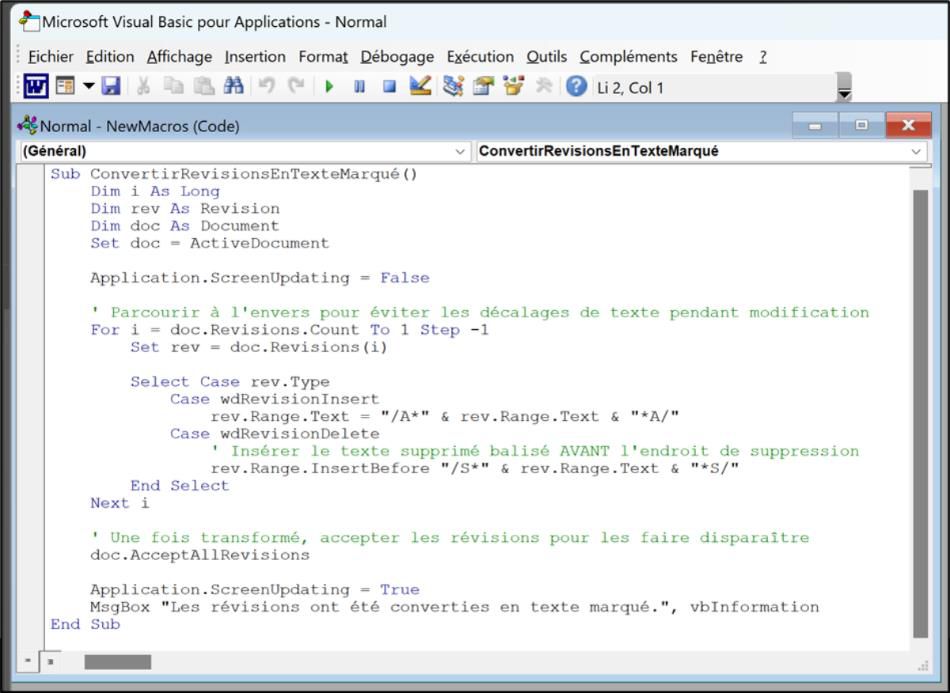Open the Fichier menu
Viewport: 950px width, 693px height.
[x=51, y=57]
